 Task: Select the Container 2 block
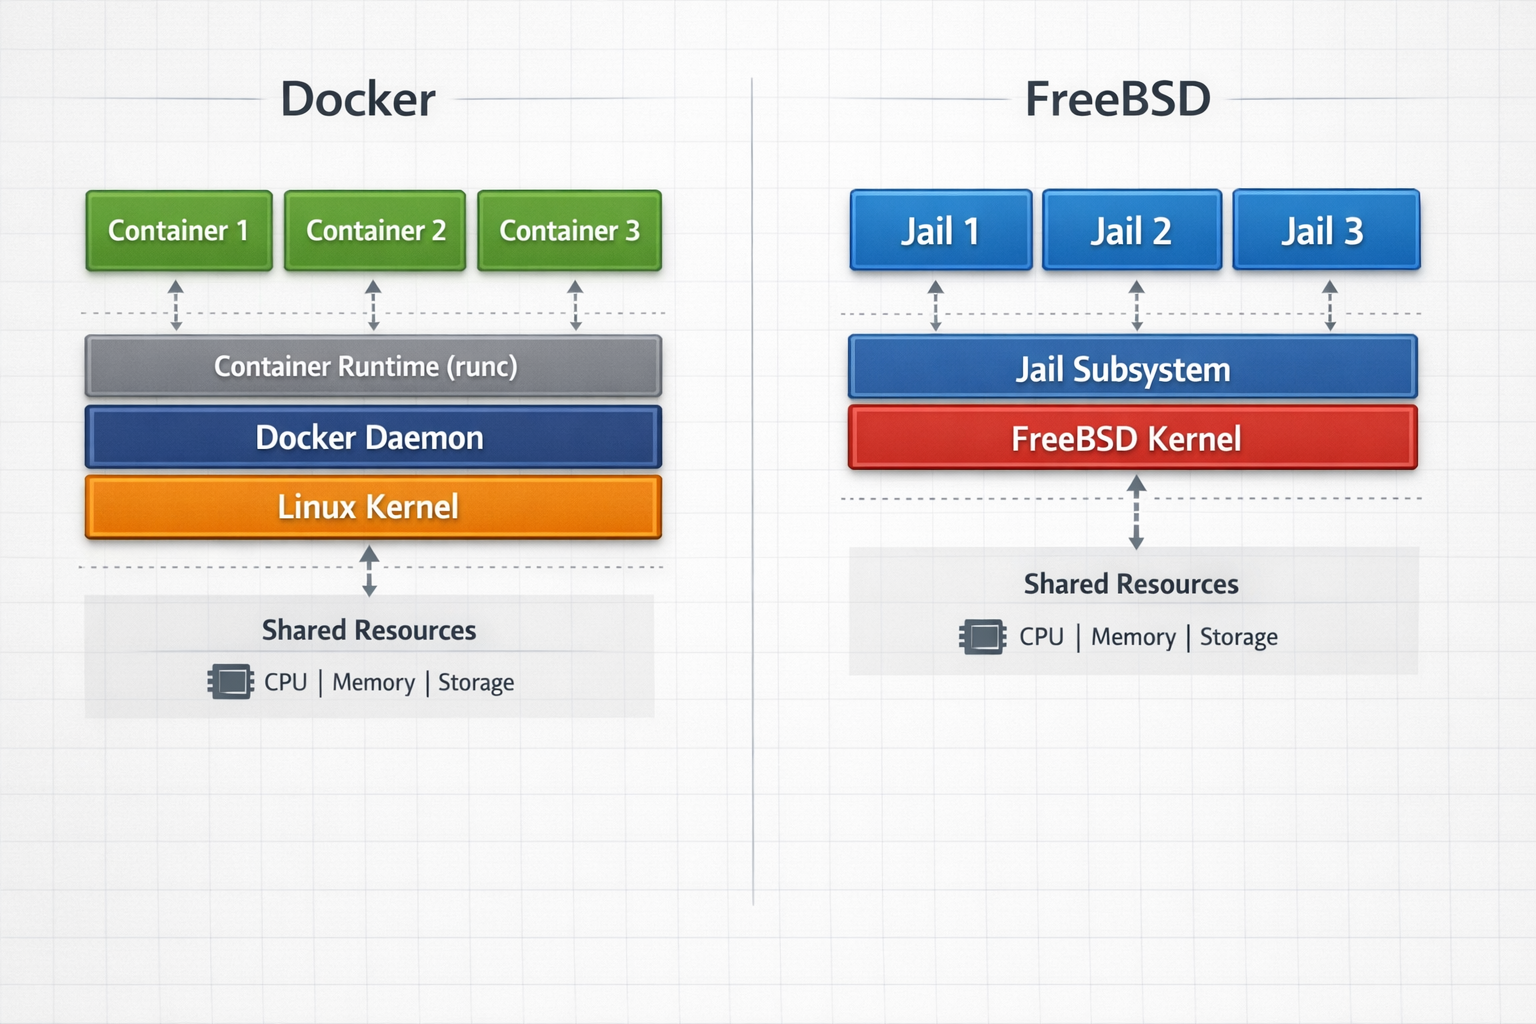tap(374, 231)
